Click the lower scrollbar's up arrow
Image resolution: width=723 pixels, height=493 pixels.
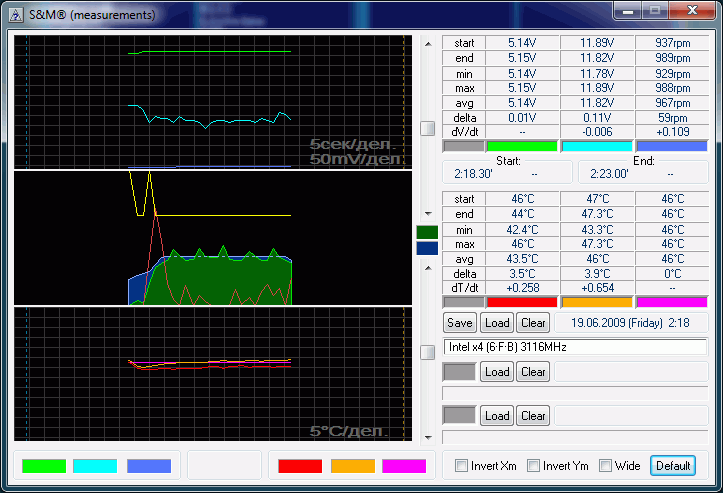pos(428,268)
